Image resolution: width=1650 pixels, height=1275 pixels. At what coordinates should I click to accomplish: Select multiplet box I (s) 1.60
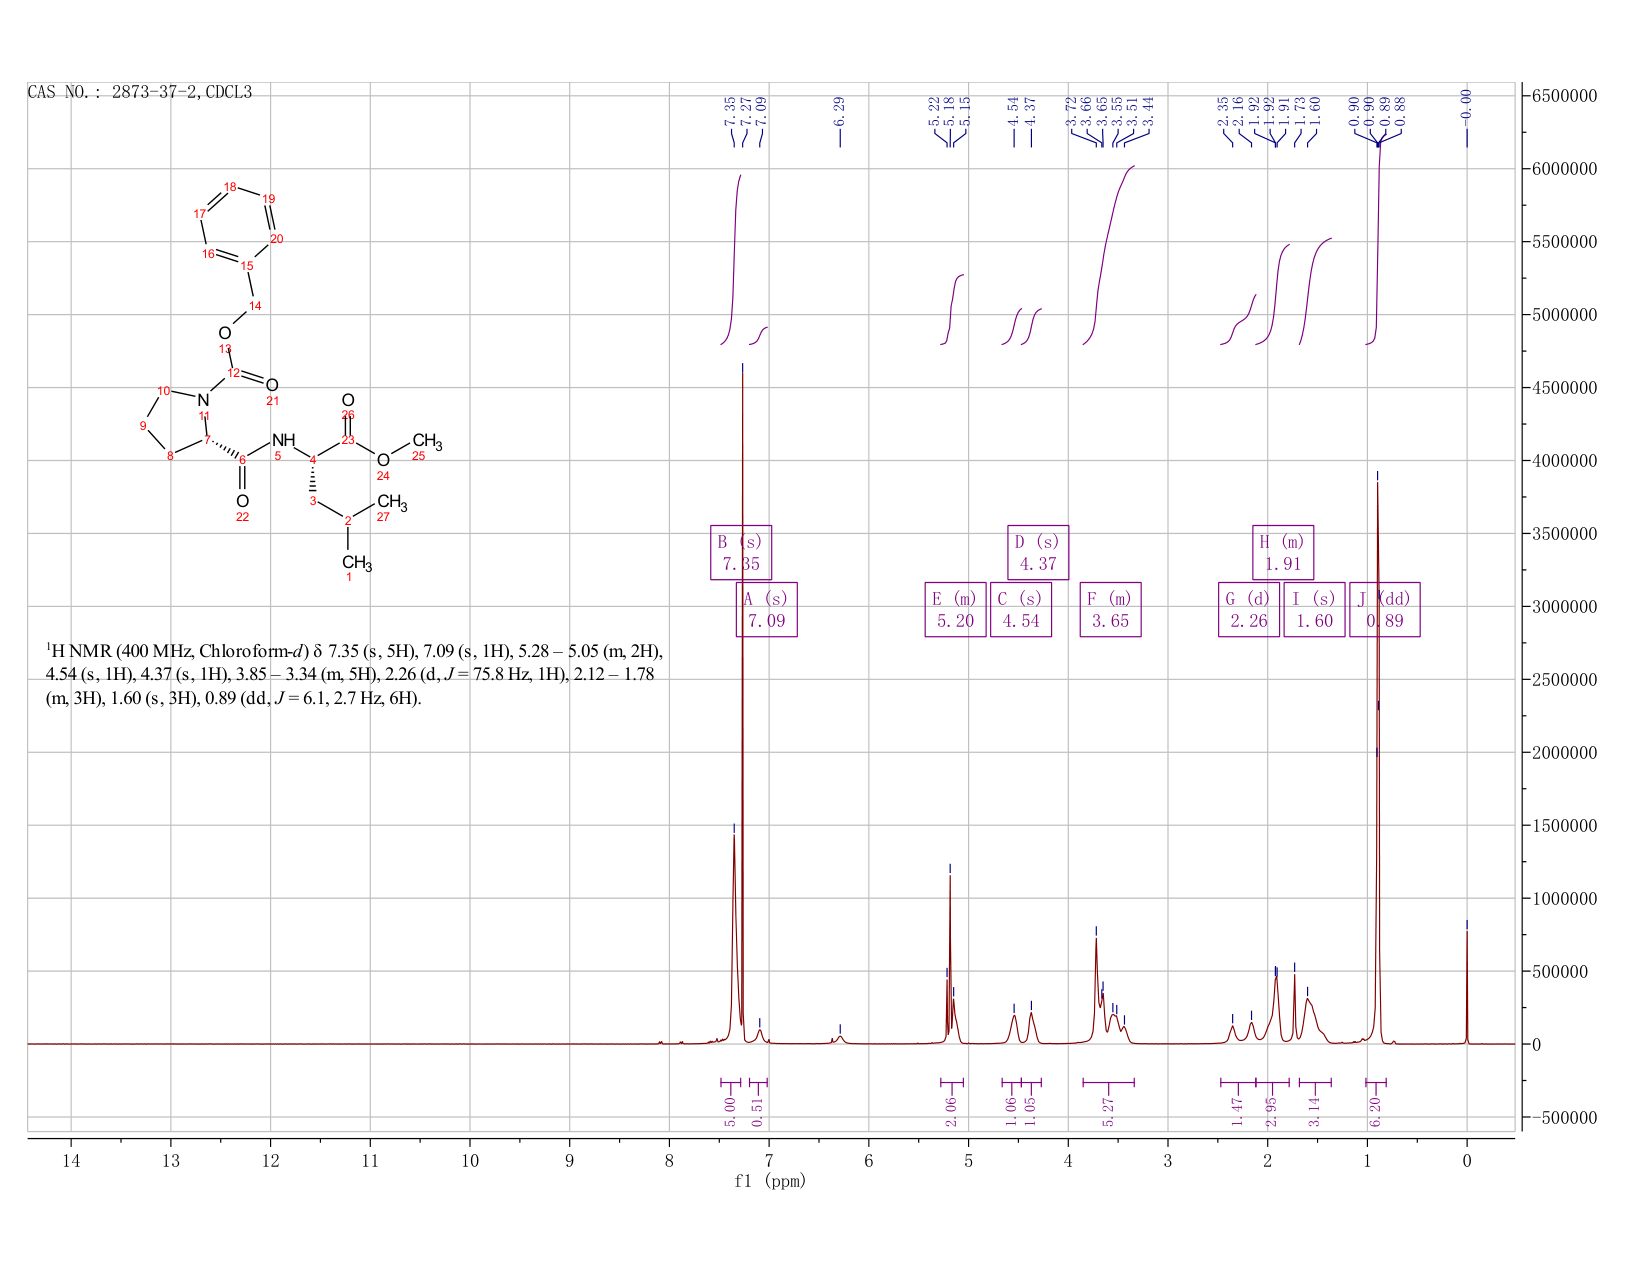1314,609
